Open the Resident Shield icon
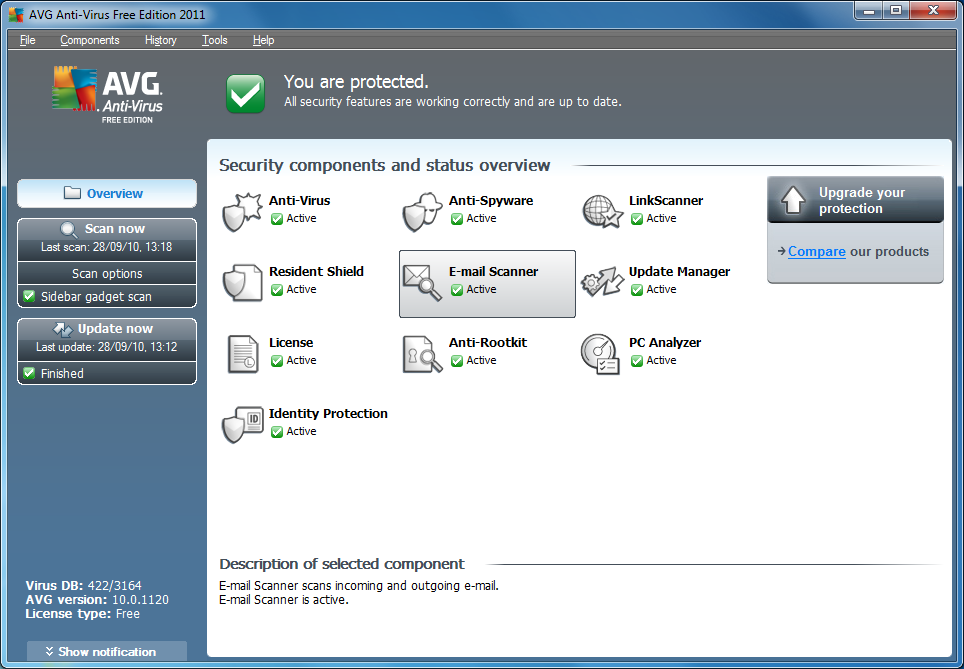 [242, 283]
